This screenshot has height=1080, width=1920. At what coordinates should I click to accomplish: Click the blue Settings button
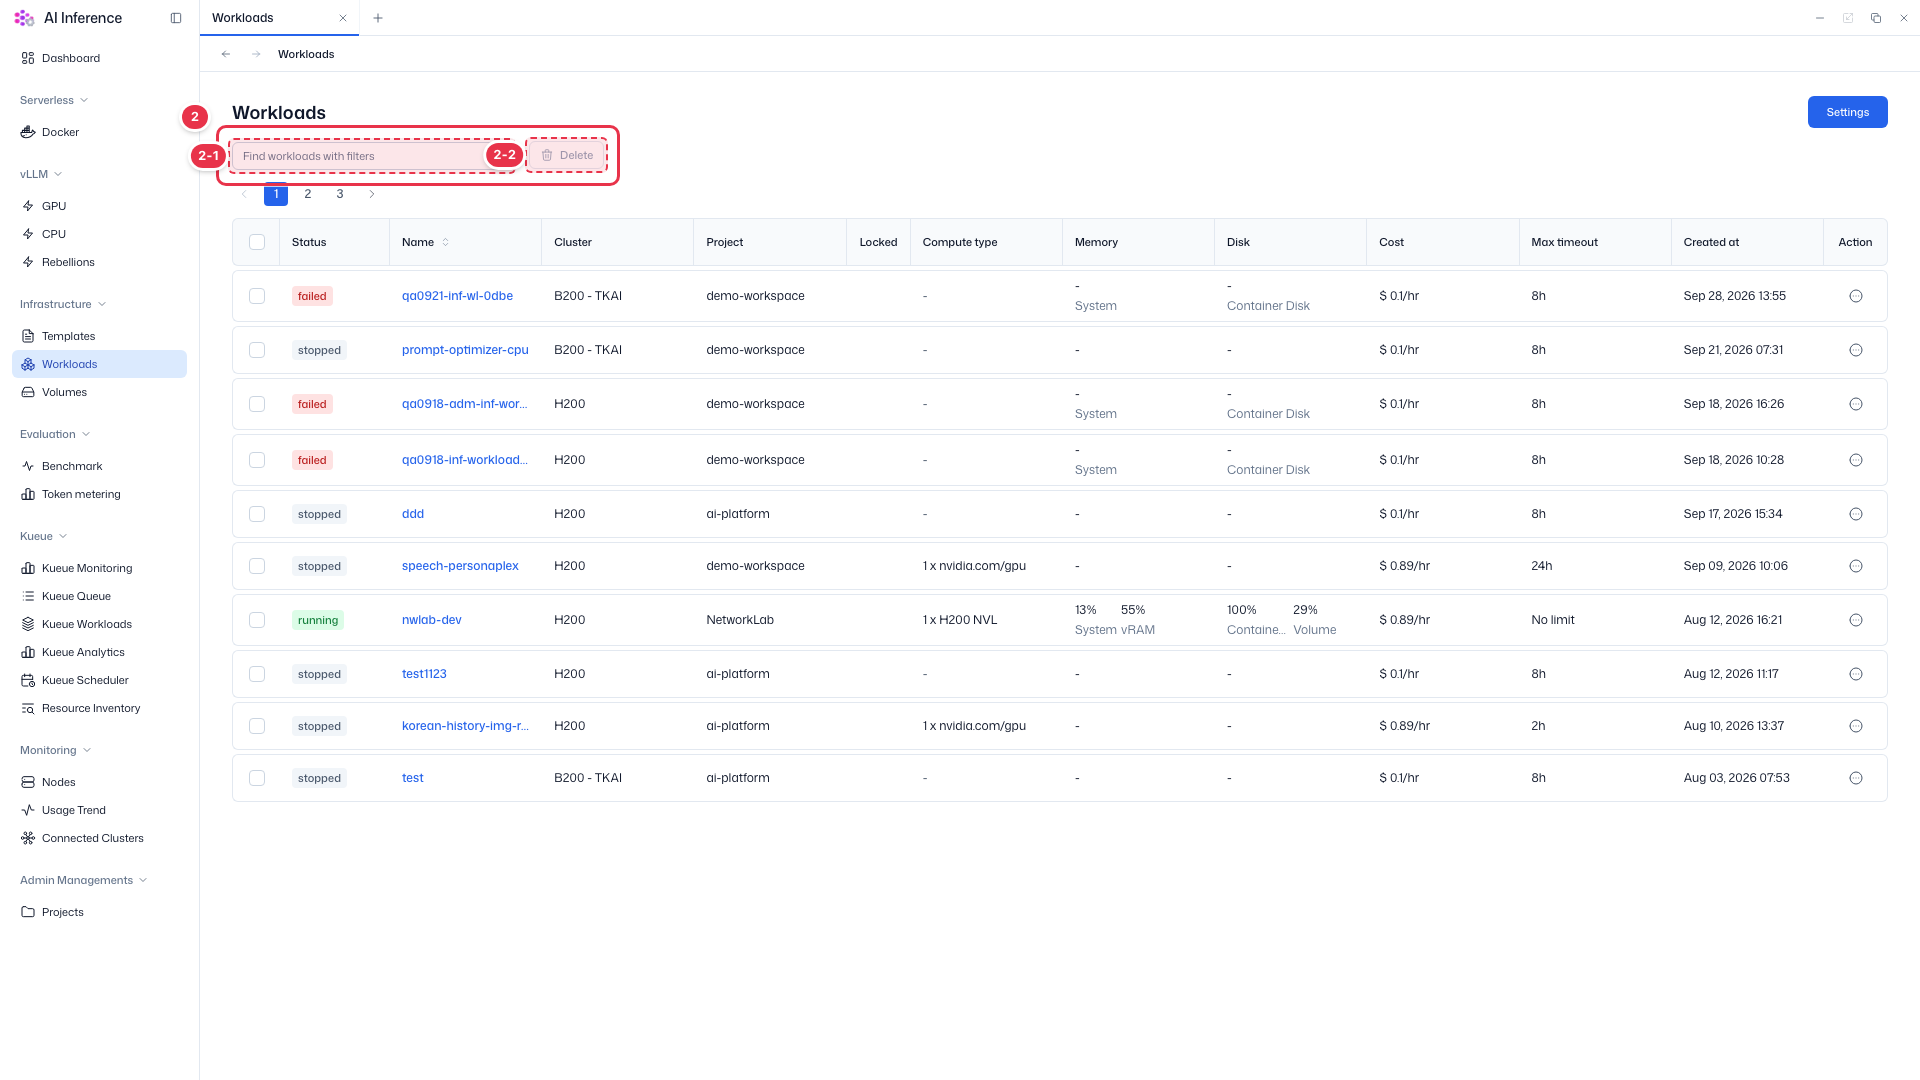click(x=1847, y=112)
